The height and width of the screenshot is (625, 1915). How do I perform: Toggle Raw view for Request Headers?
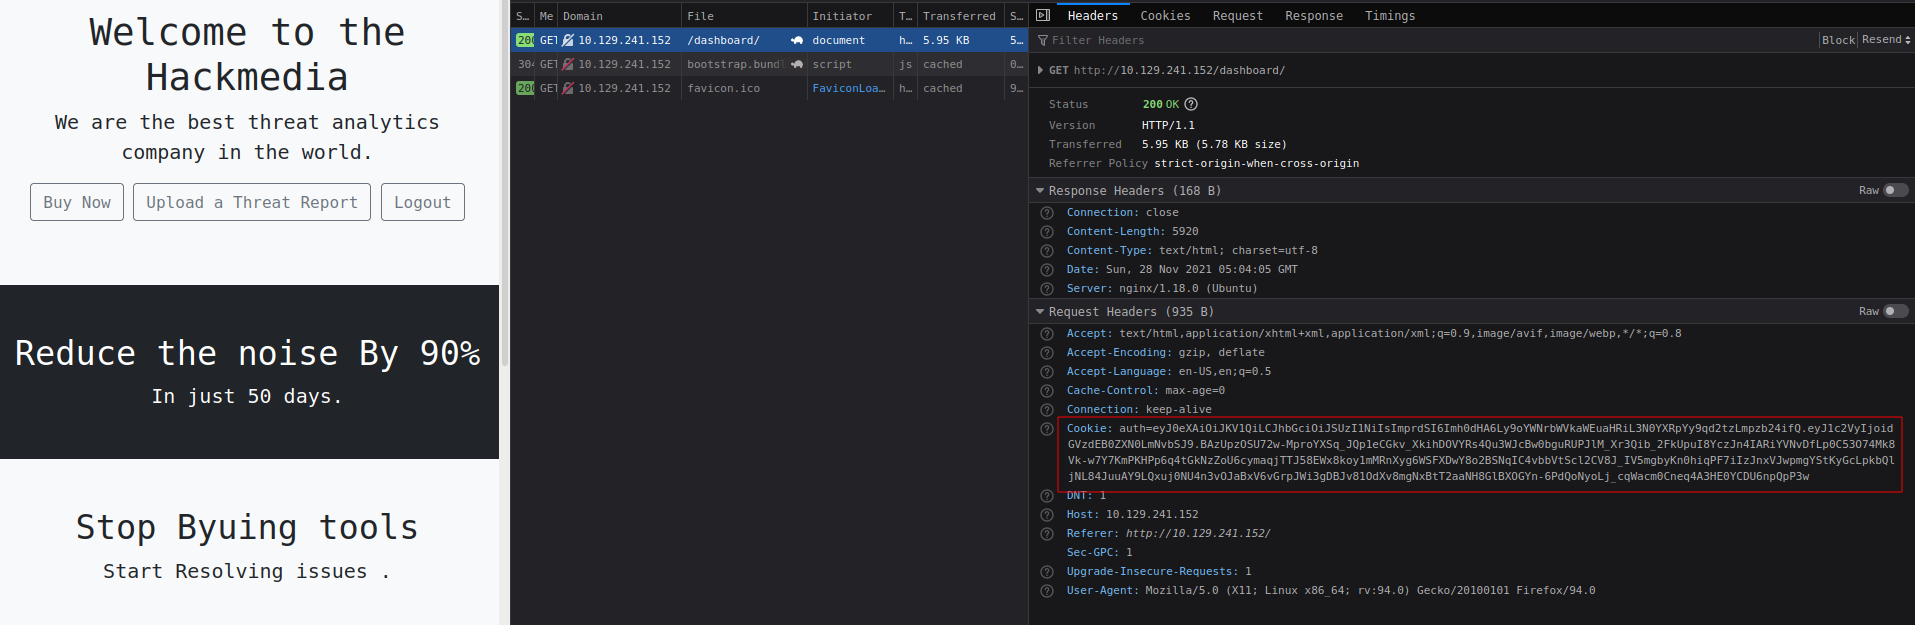pos(1894,311)
